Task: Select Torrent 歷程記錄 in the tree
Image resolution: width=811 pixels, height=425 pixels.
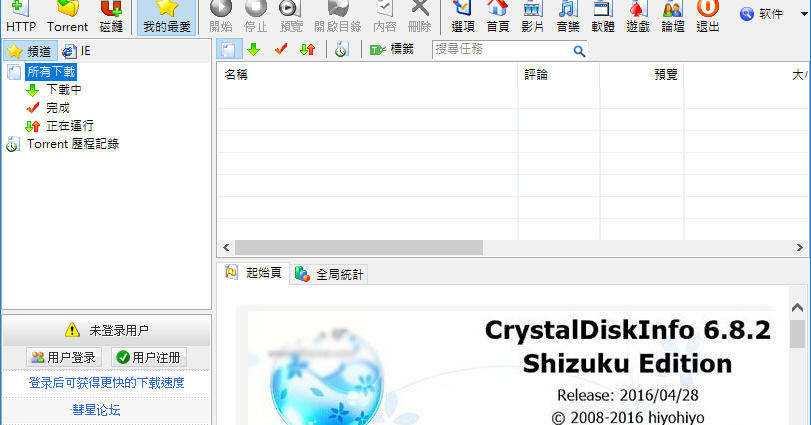Action: click(x=73, y=144)
